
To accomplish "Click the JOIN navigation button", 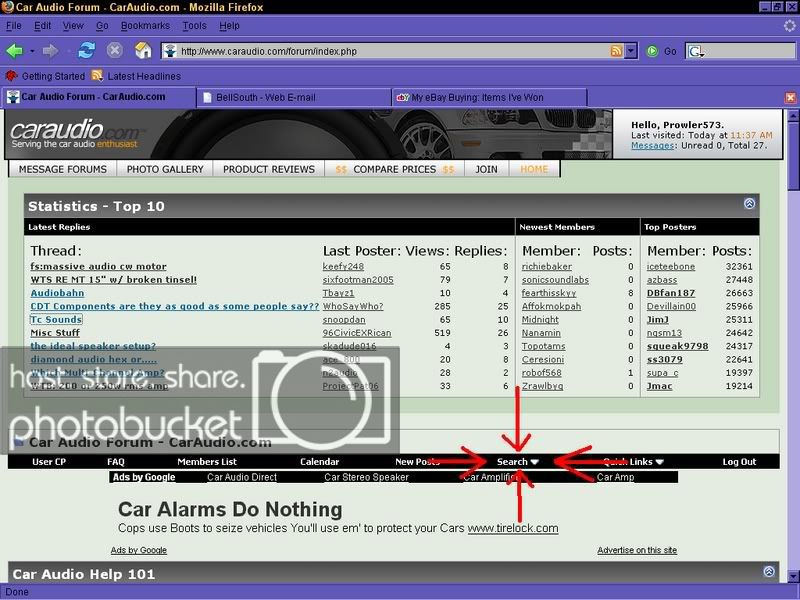I will (x=486, y=169).
